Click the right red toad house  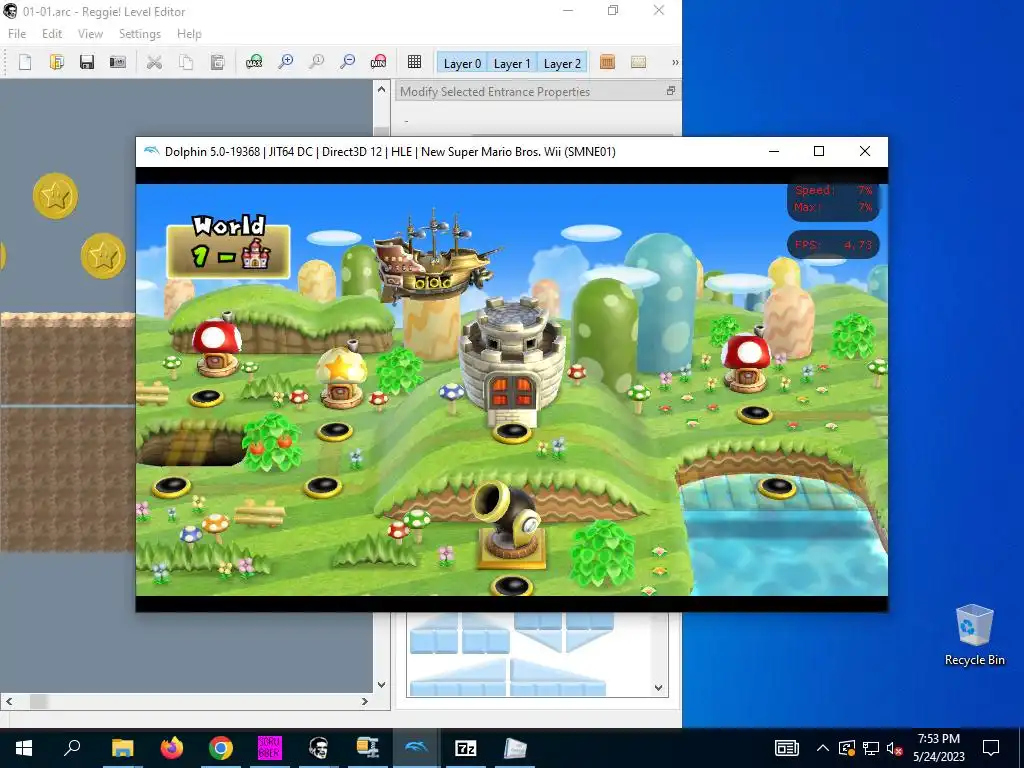coord(746,361)
